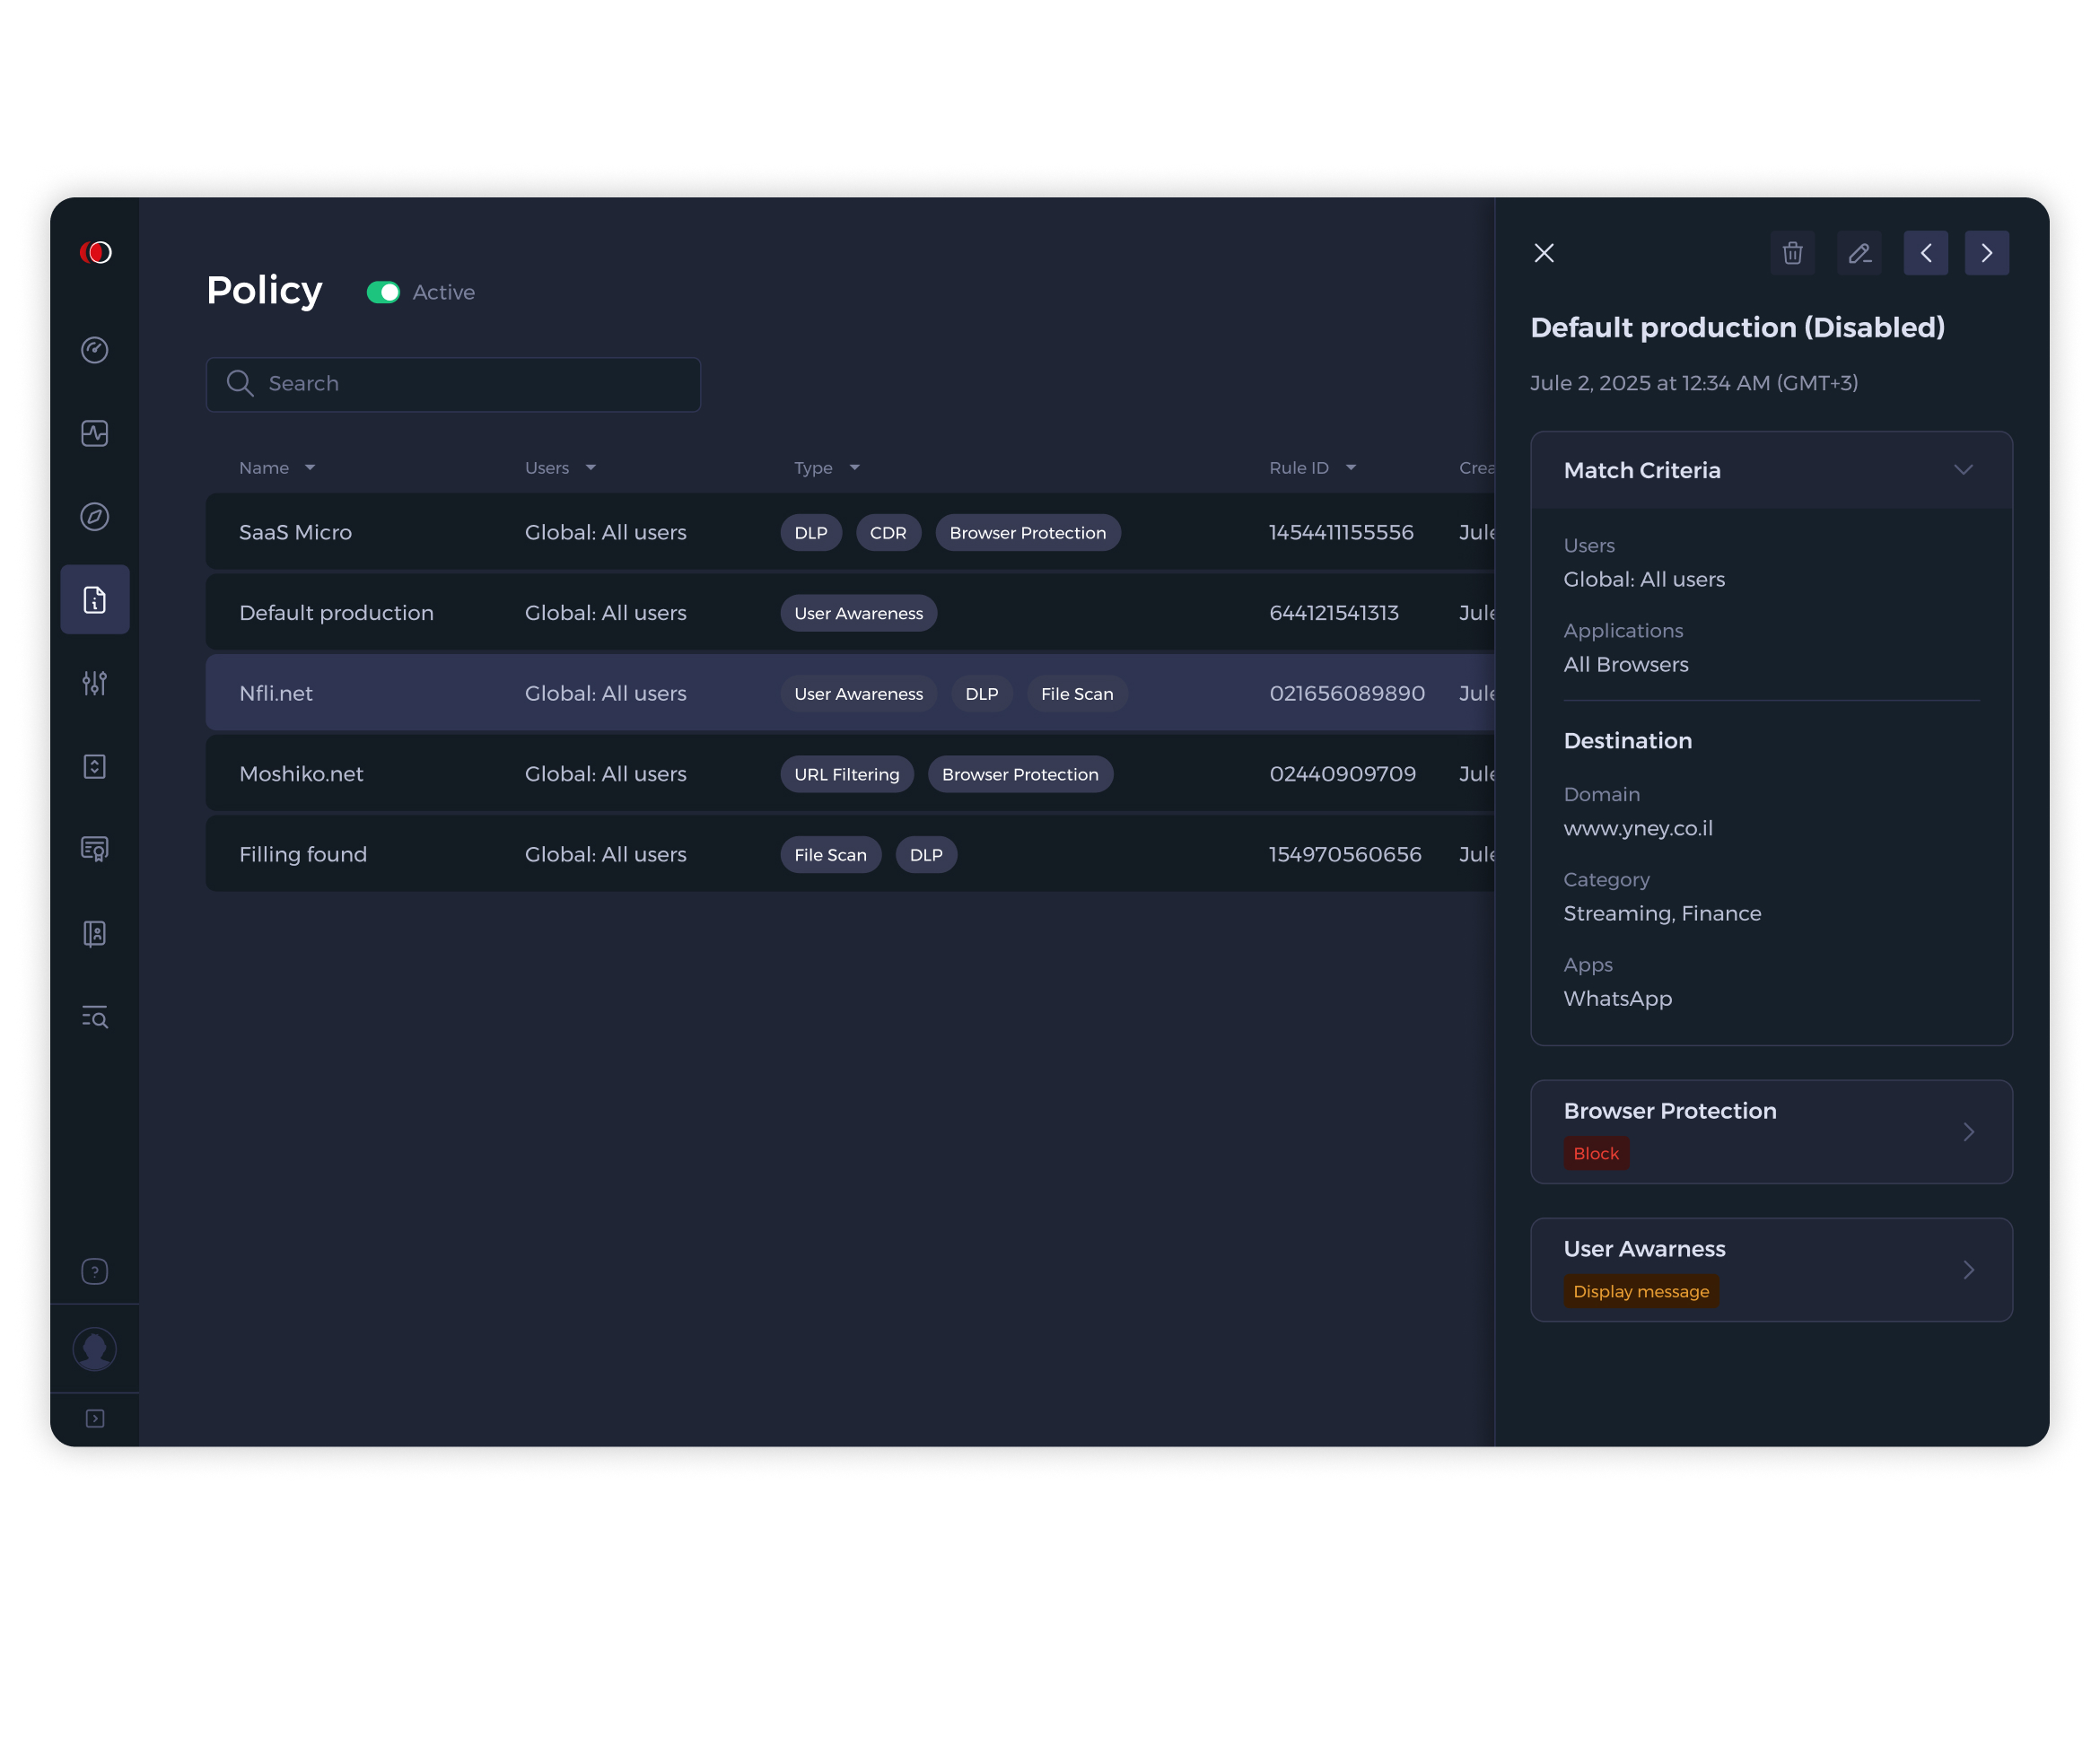2100x1746 pixels.
Task: Open the dashboard gauge icon
Action: tap(95, 350)
